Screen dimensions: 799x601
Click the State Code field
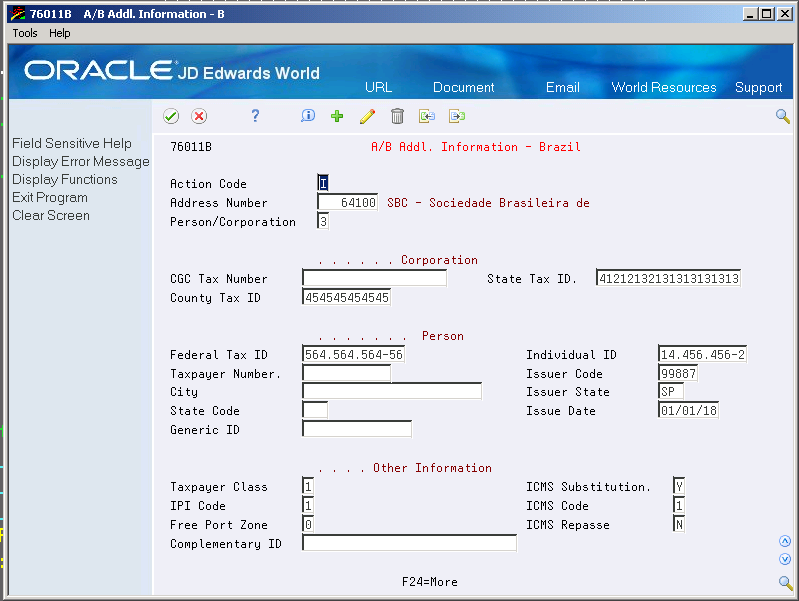coord(315,410)
